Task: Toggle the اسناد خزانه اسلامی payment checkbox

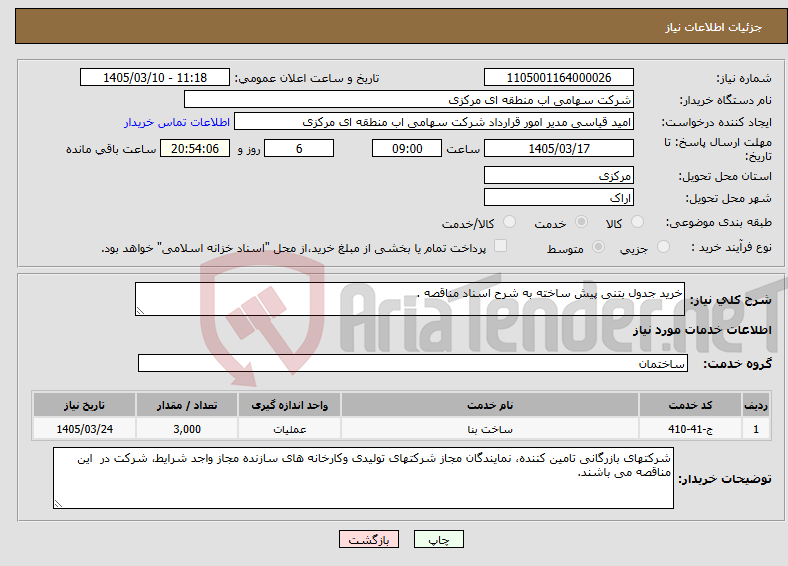Action: click(x=500, y=246)
